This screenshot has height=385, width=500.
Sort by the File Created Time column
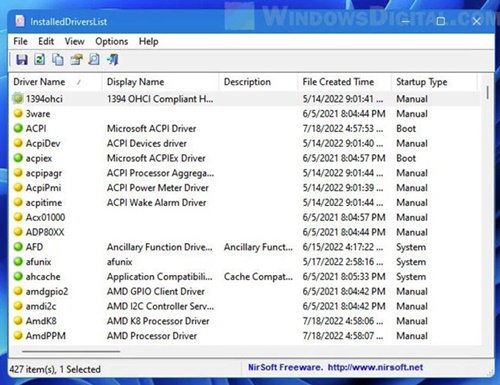pos(344,82)
